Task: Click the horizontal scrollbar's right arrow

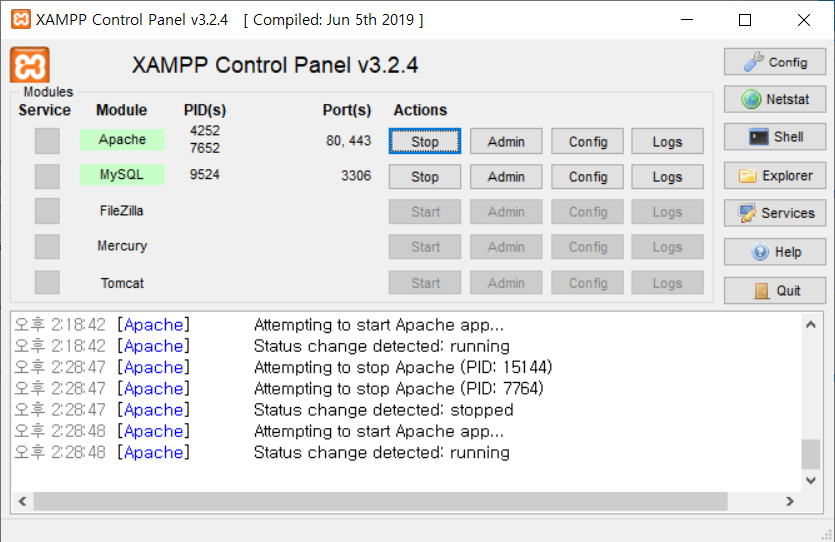Action: click(790, 501)
